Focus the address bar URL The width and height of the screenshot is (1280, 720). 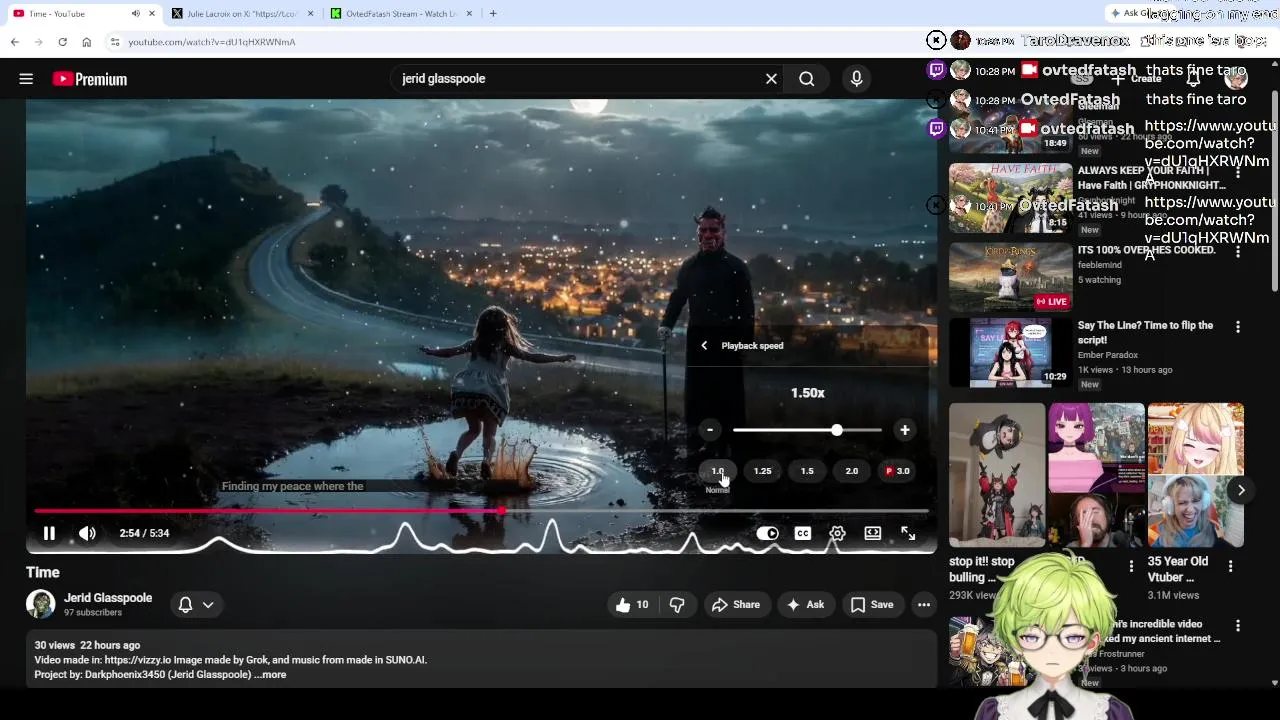(x=212, y=42)
